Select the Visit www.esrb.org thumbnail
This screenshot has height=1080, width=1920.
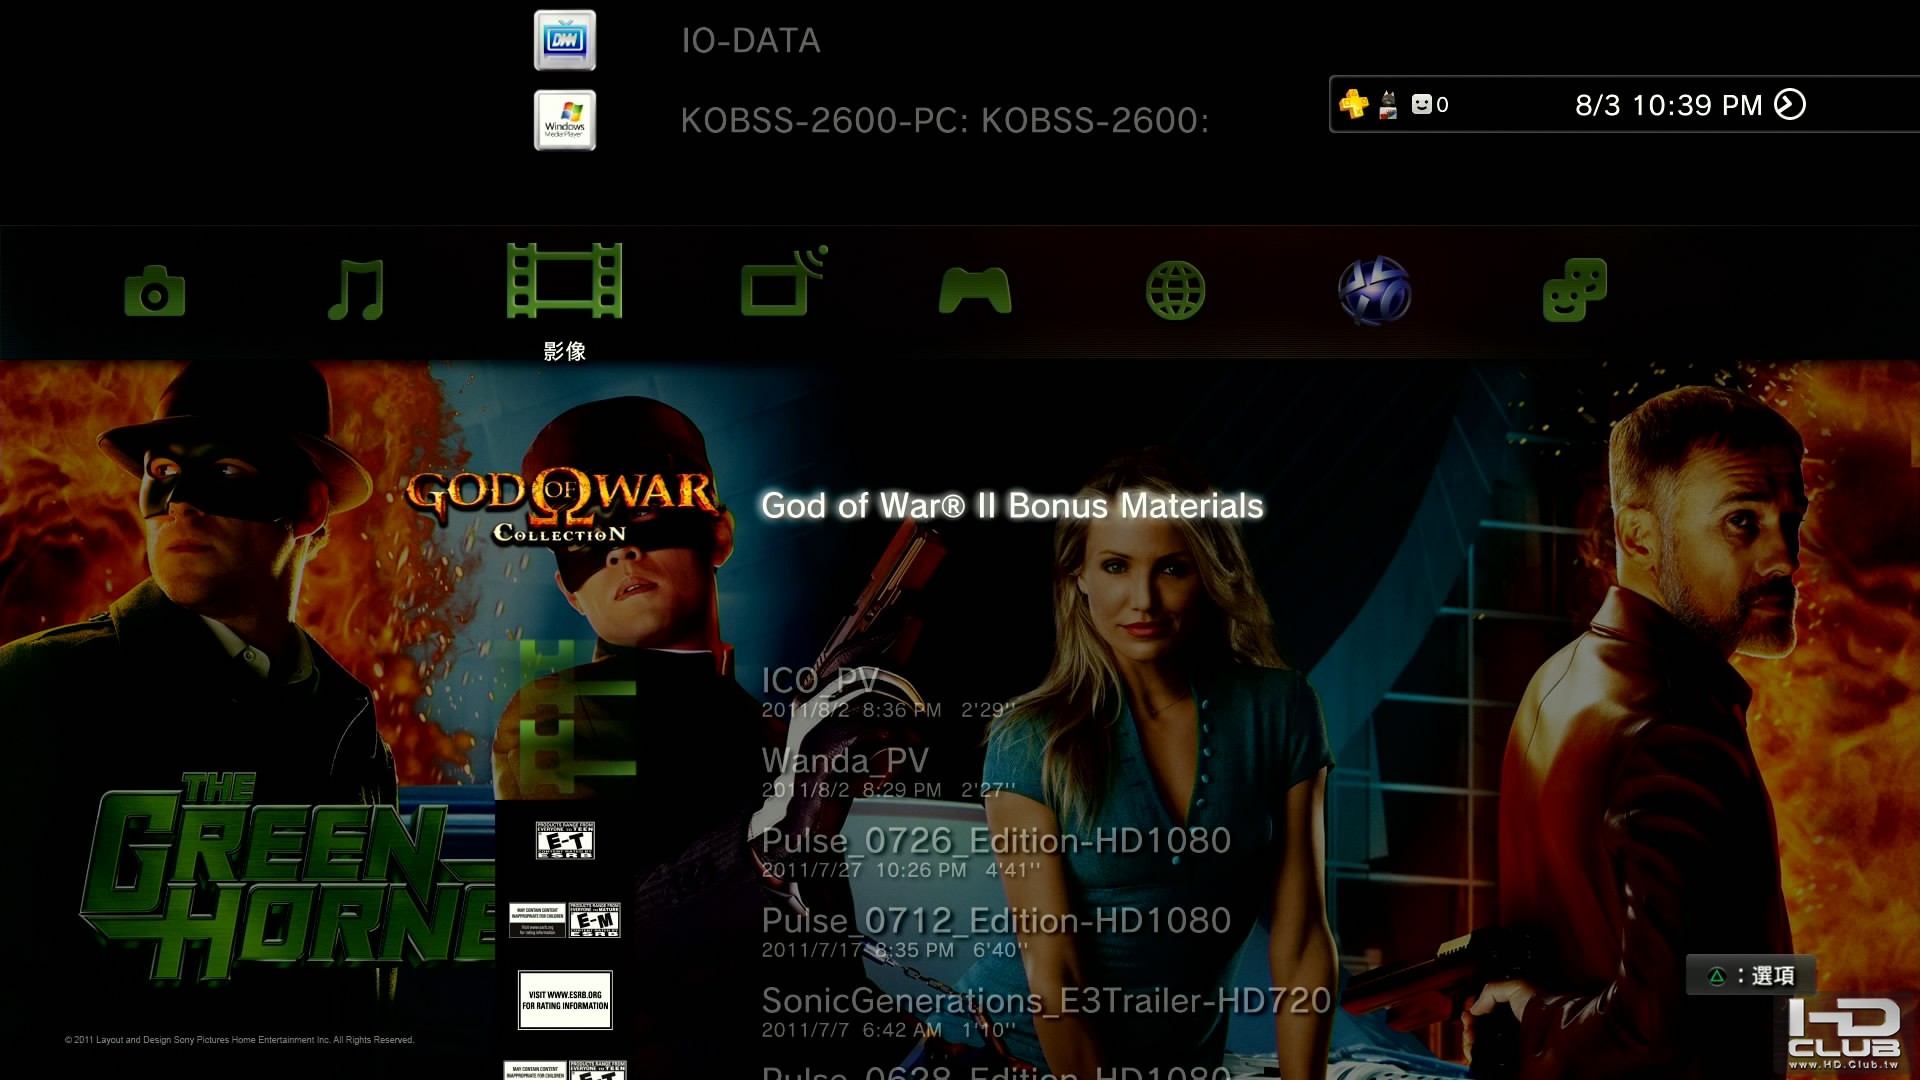coord(565,1000)
